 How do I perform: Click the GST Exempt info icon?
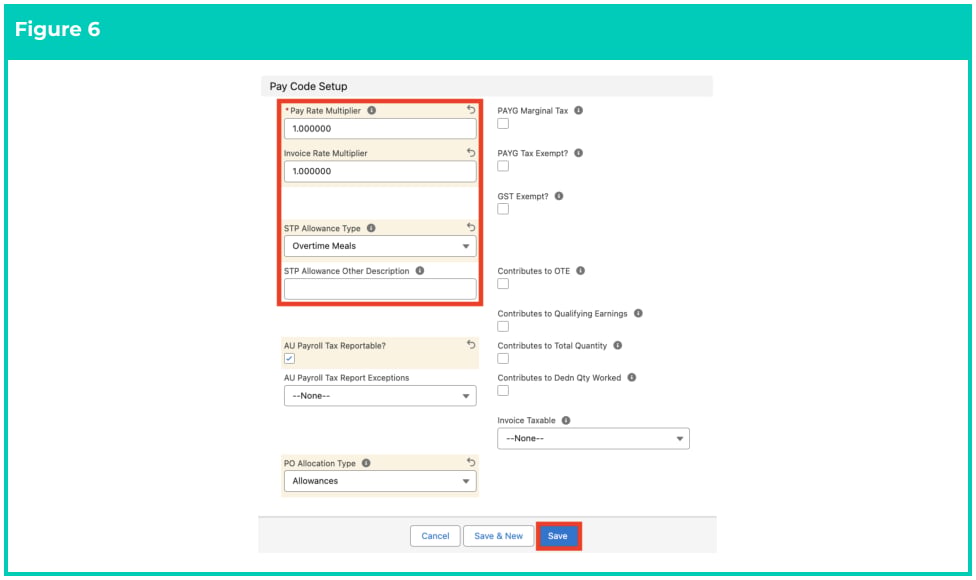[x=559, y=196]
